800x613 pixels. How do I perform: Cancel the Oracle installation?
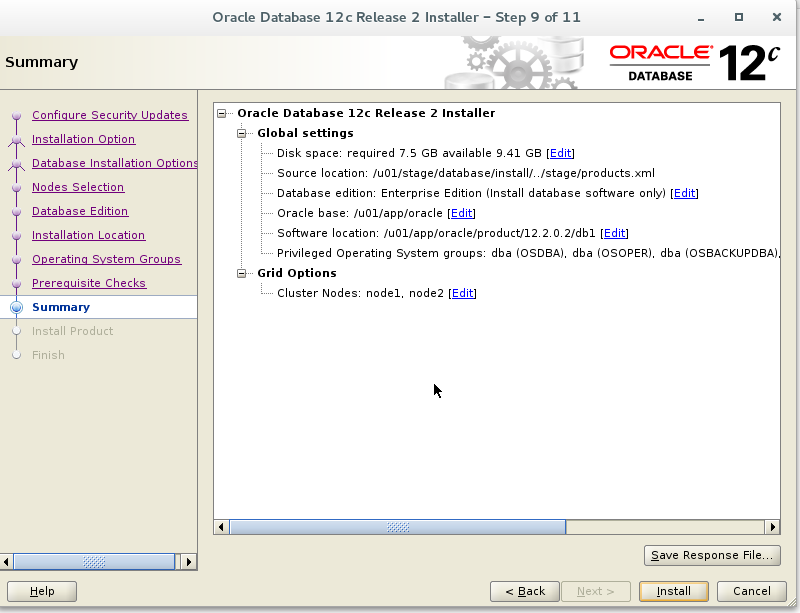click(x=751, y=591)
